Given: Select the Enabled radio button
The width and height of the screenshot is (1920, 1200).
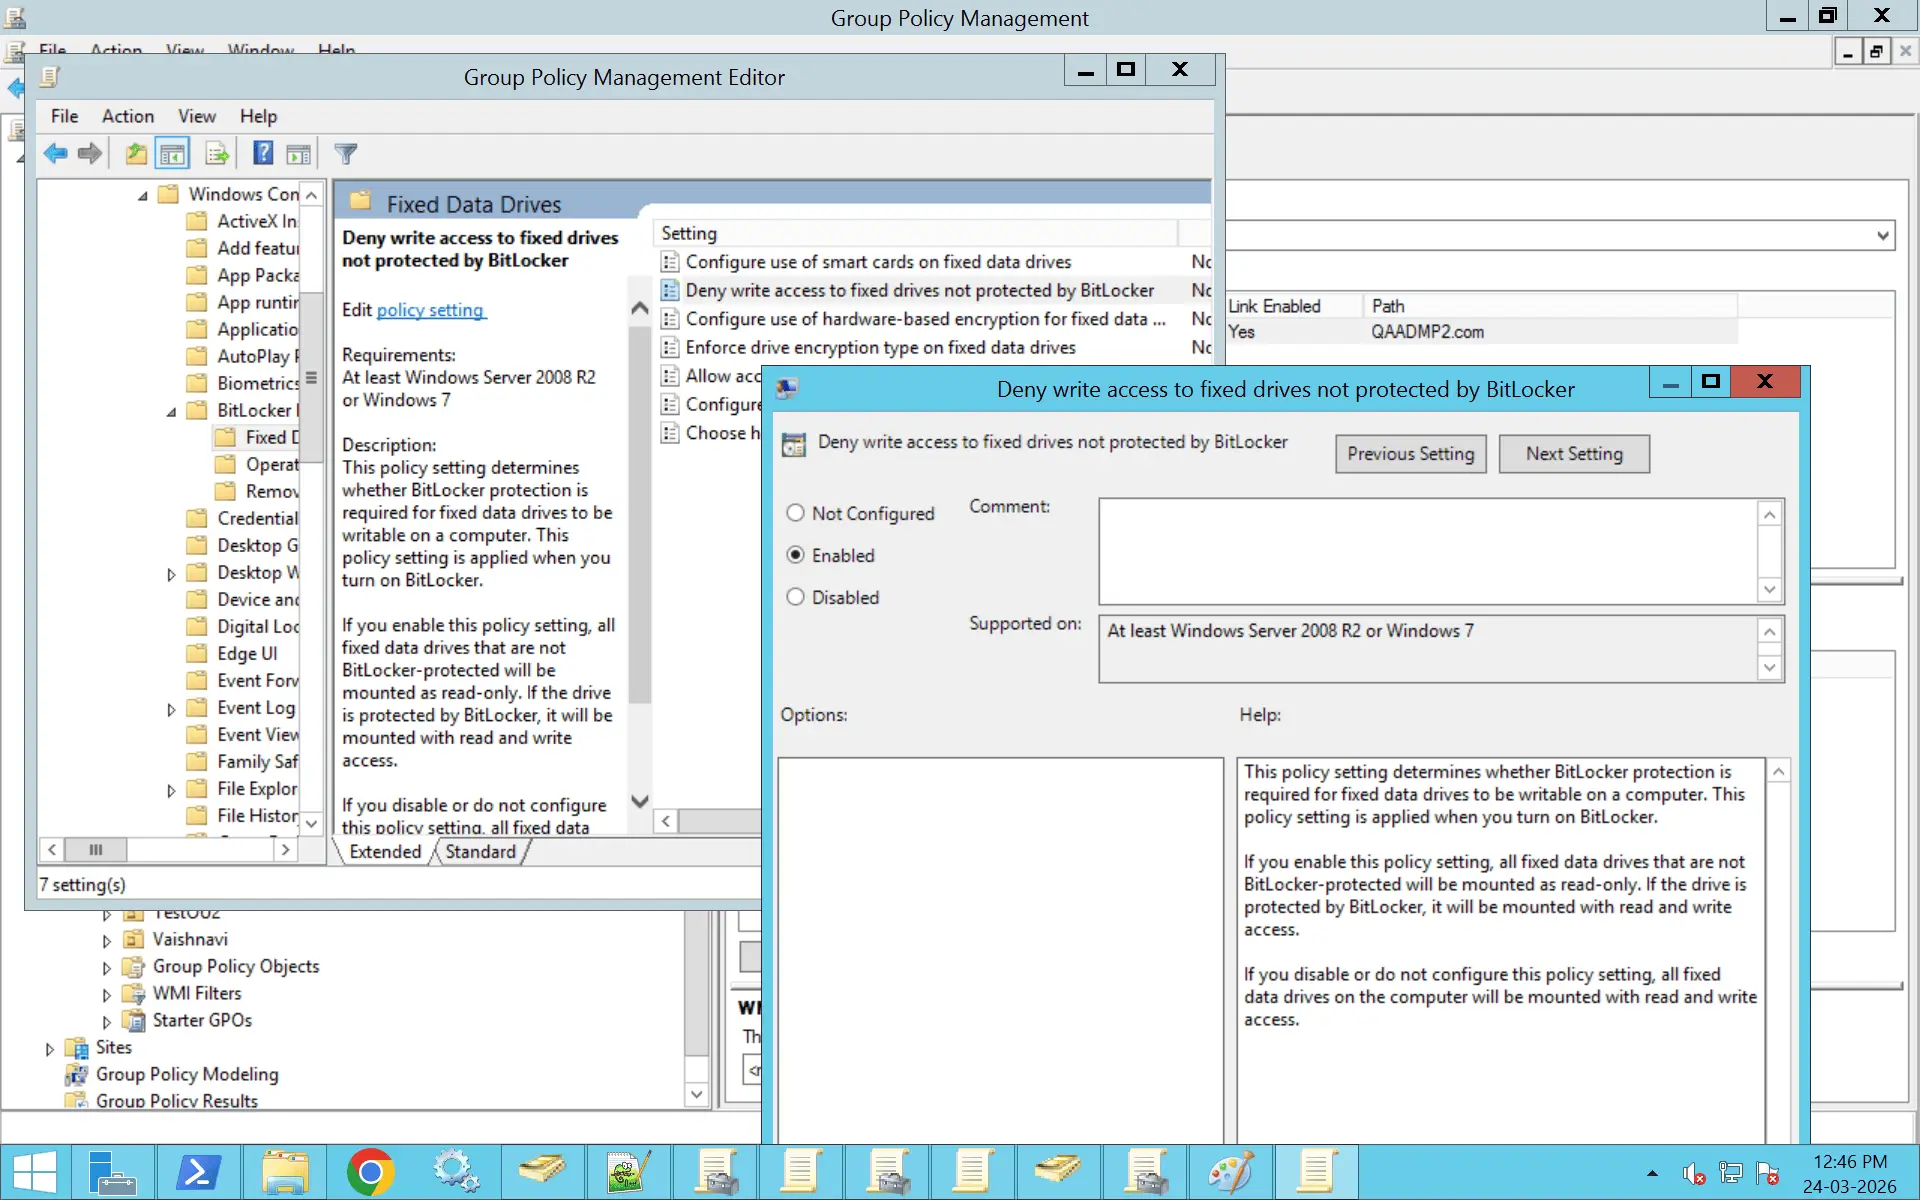Looking at the screenshot, I should (795, 555).
